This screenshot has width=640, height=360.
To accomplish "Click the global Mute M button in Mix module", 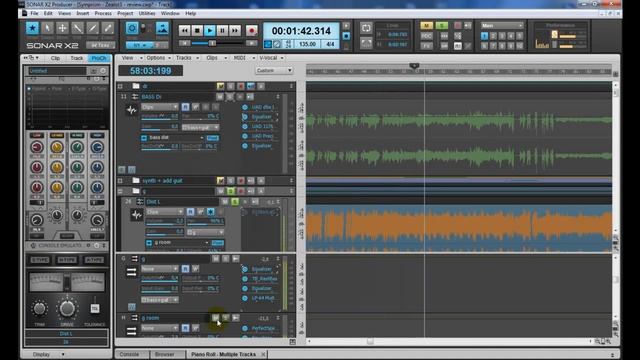I will 427,26.
